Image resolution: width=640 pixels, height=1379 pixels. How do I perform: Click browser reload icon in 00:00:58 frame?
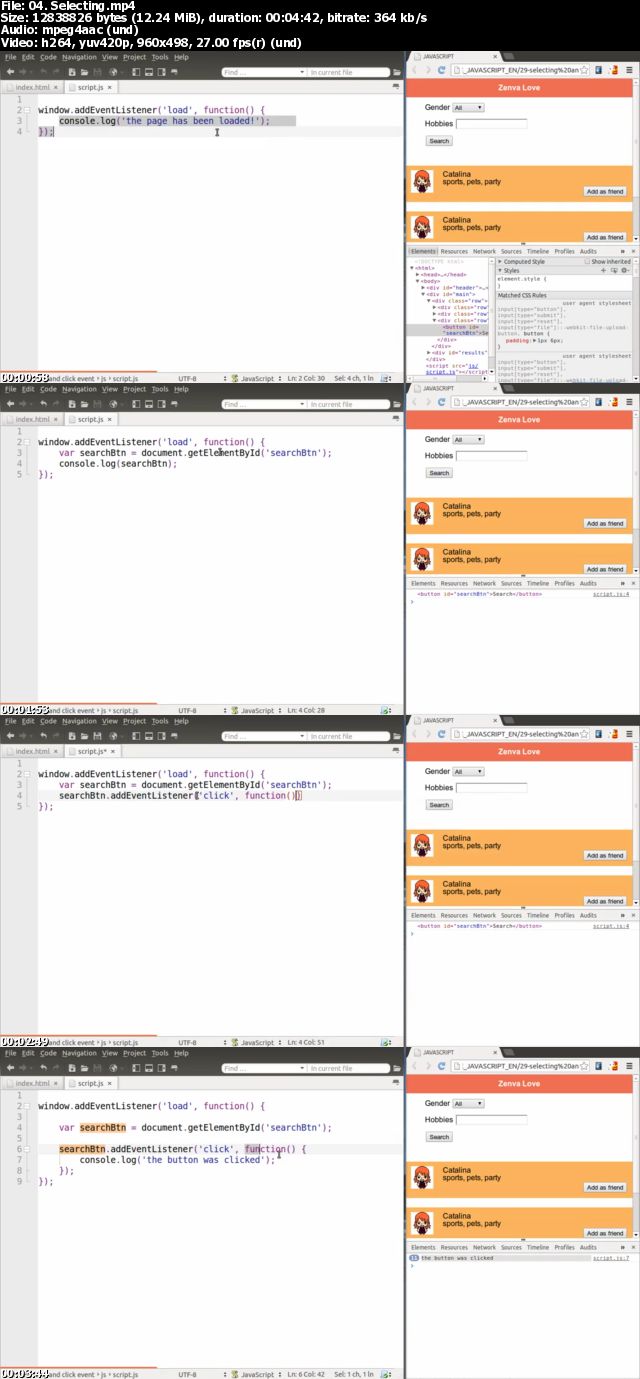pyautogui.click(x=442, y=72)
